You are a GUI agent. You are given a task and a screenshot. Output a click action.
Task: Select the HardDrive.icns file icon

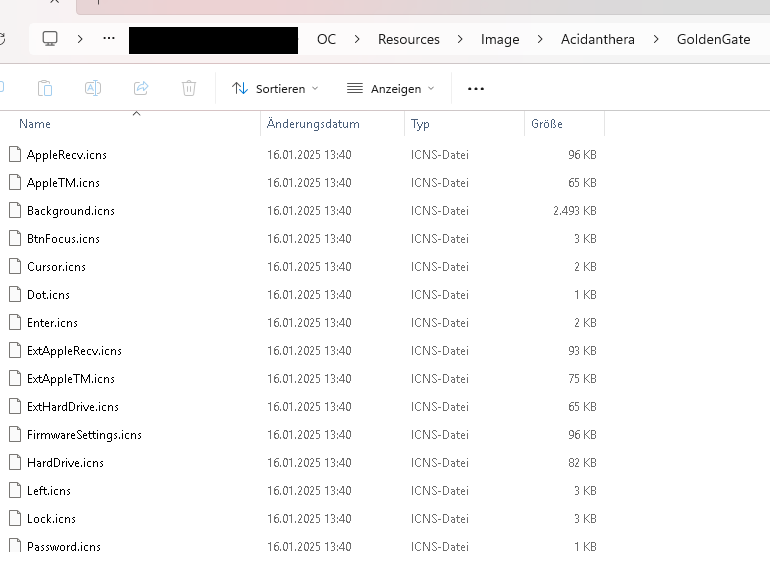(x=14, y=463)
